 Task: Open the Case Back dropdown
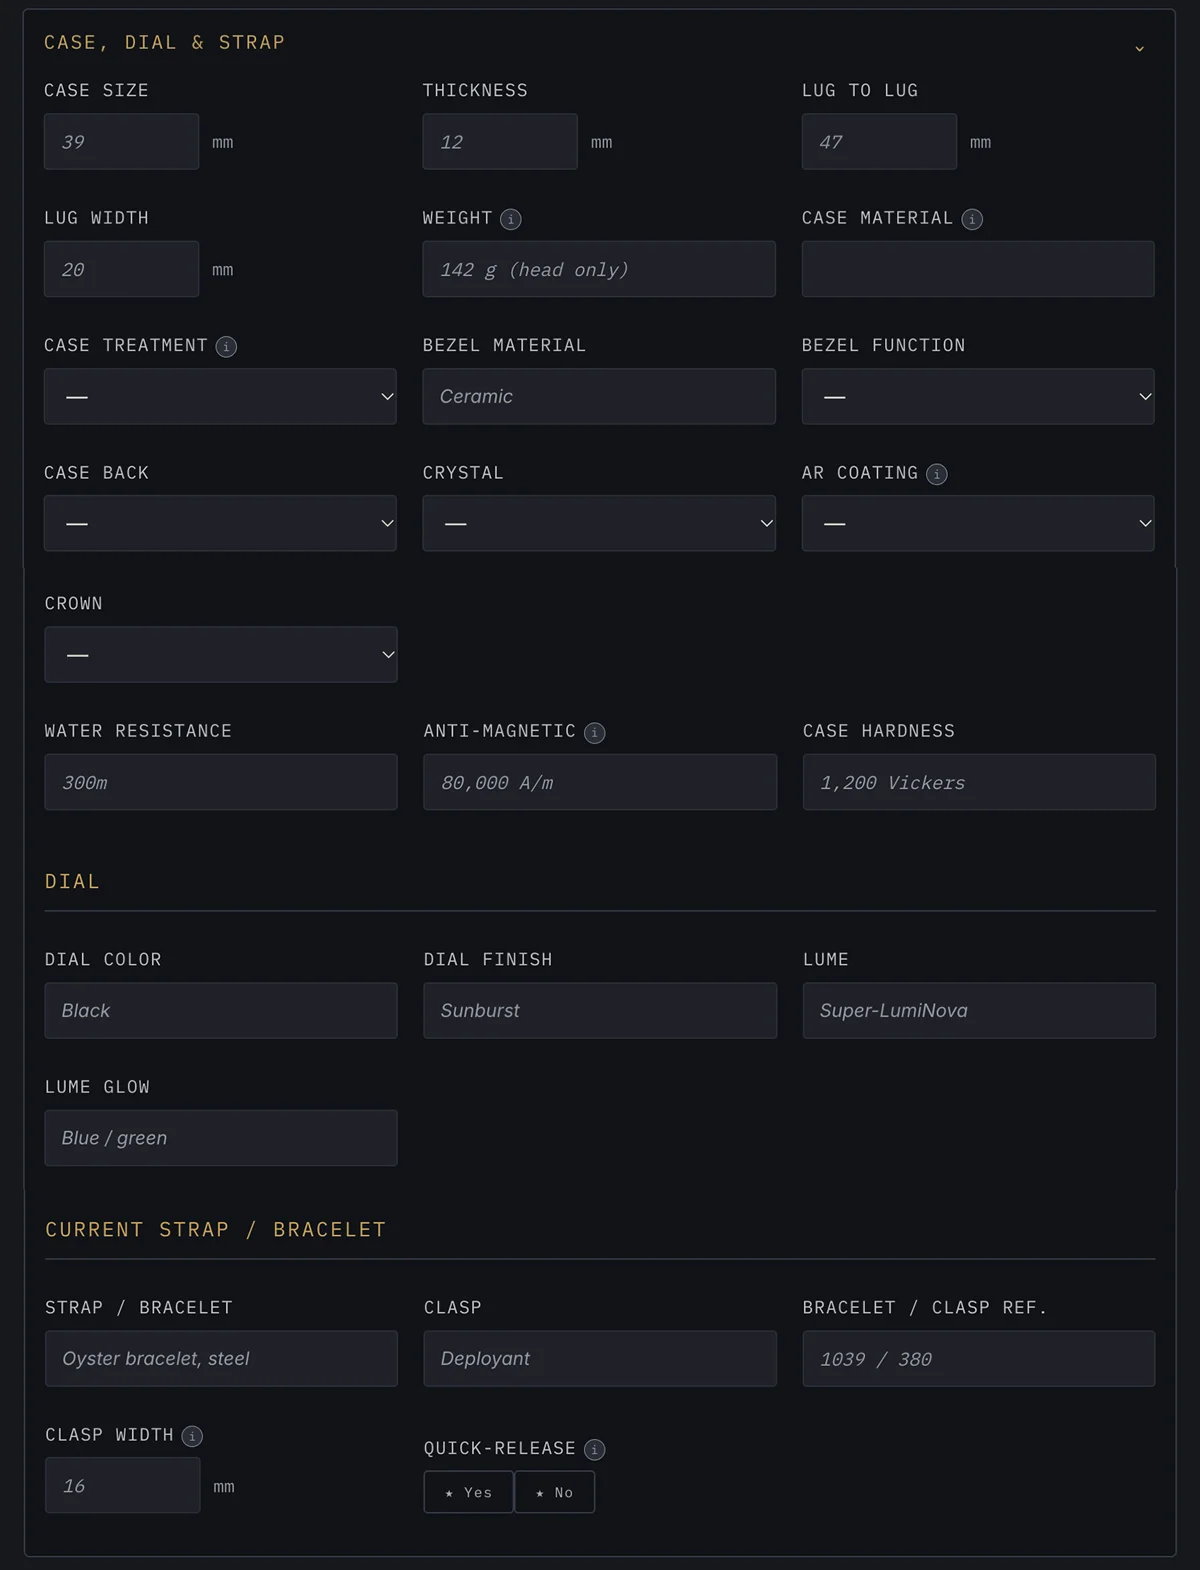pyautogui.click(x=220, y=523)
